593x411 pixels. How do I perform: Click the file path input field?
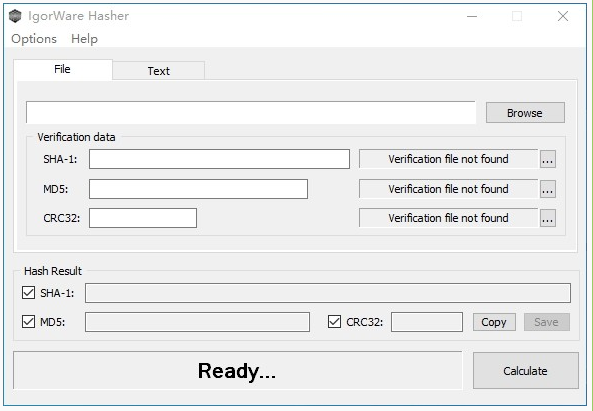[251, 112]
